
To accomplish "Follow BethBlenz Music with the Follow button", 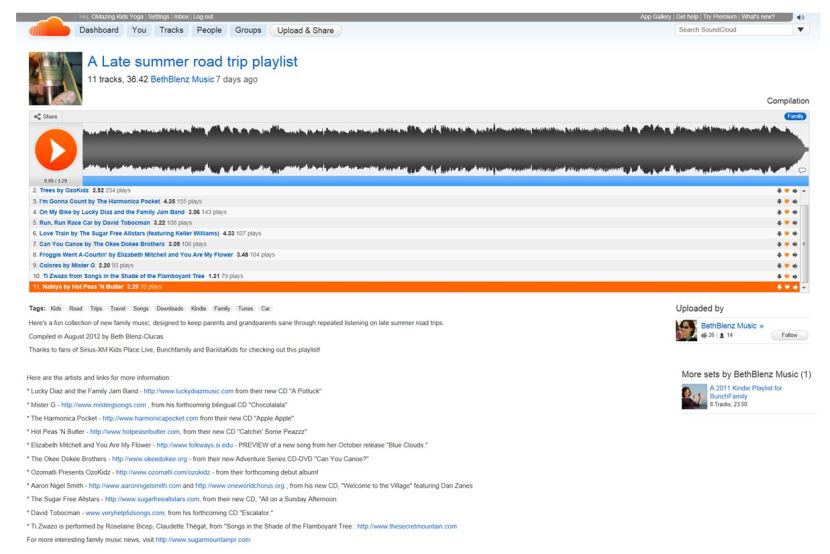I will (x=790, y=335).
